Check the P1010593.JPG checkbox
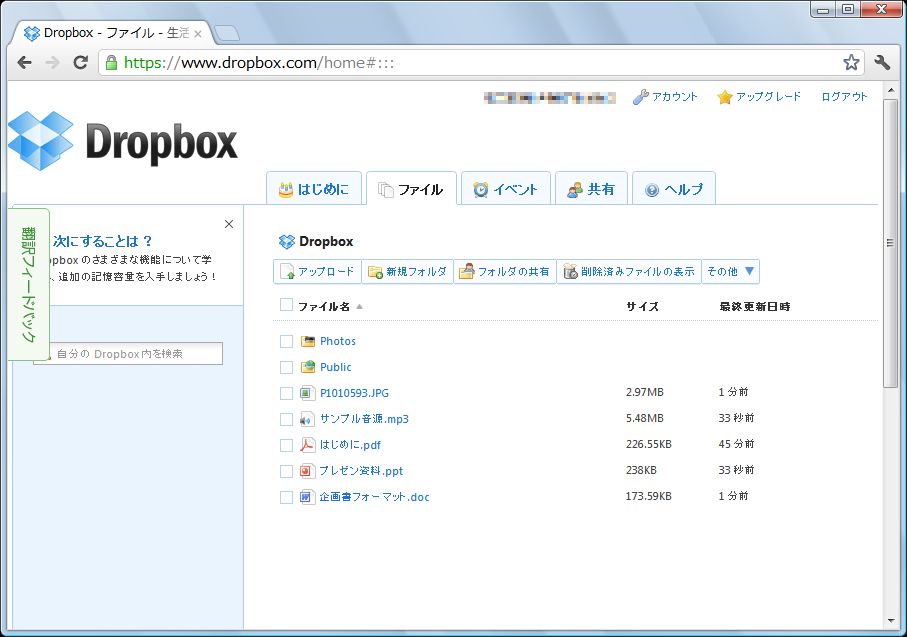Viewport: 907px width, 637px height. point(286,393)
